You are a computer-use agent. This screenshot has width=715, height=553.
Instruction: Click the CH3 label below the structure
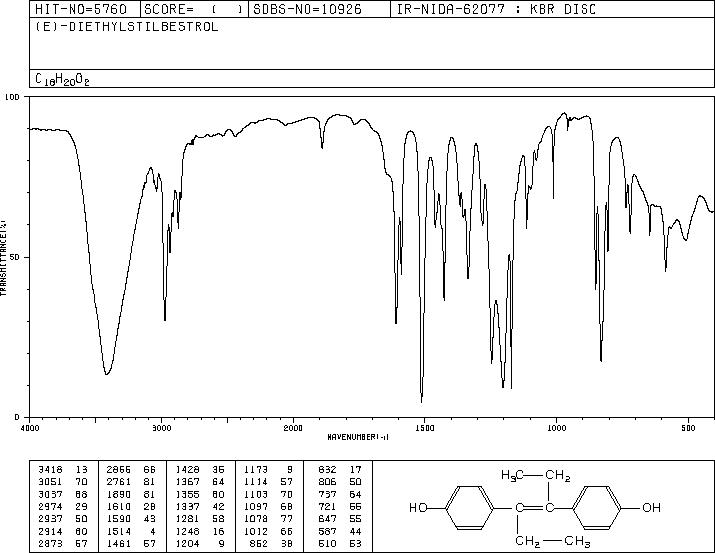pos(578,541)
